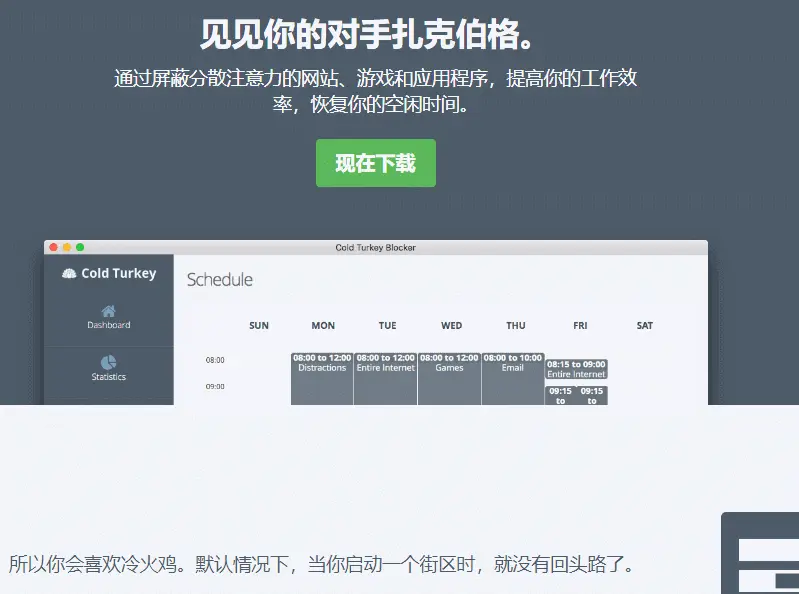
Task: Click the red close window dot
Action: click(x=54, y=247)
